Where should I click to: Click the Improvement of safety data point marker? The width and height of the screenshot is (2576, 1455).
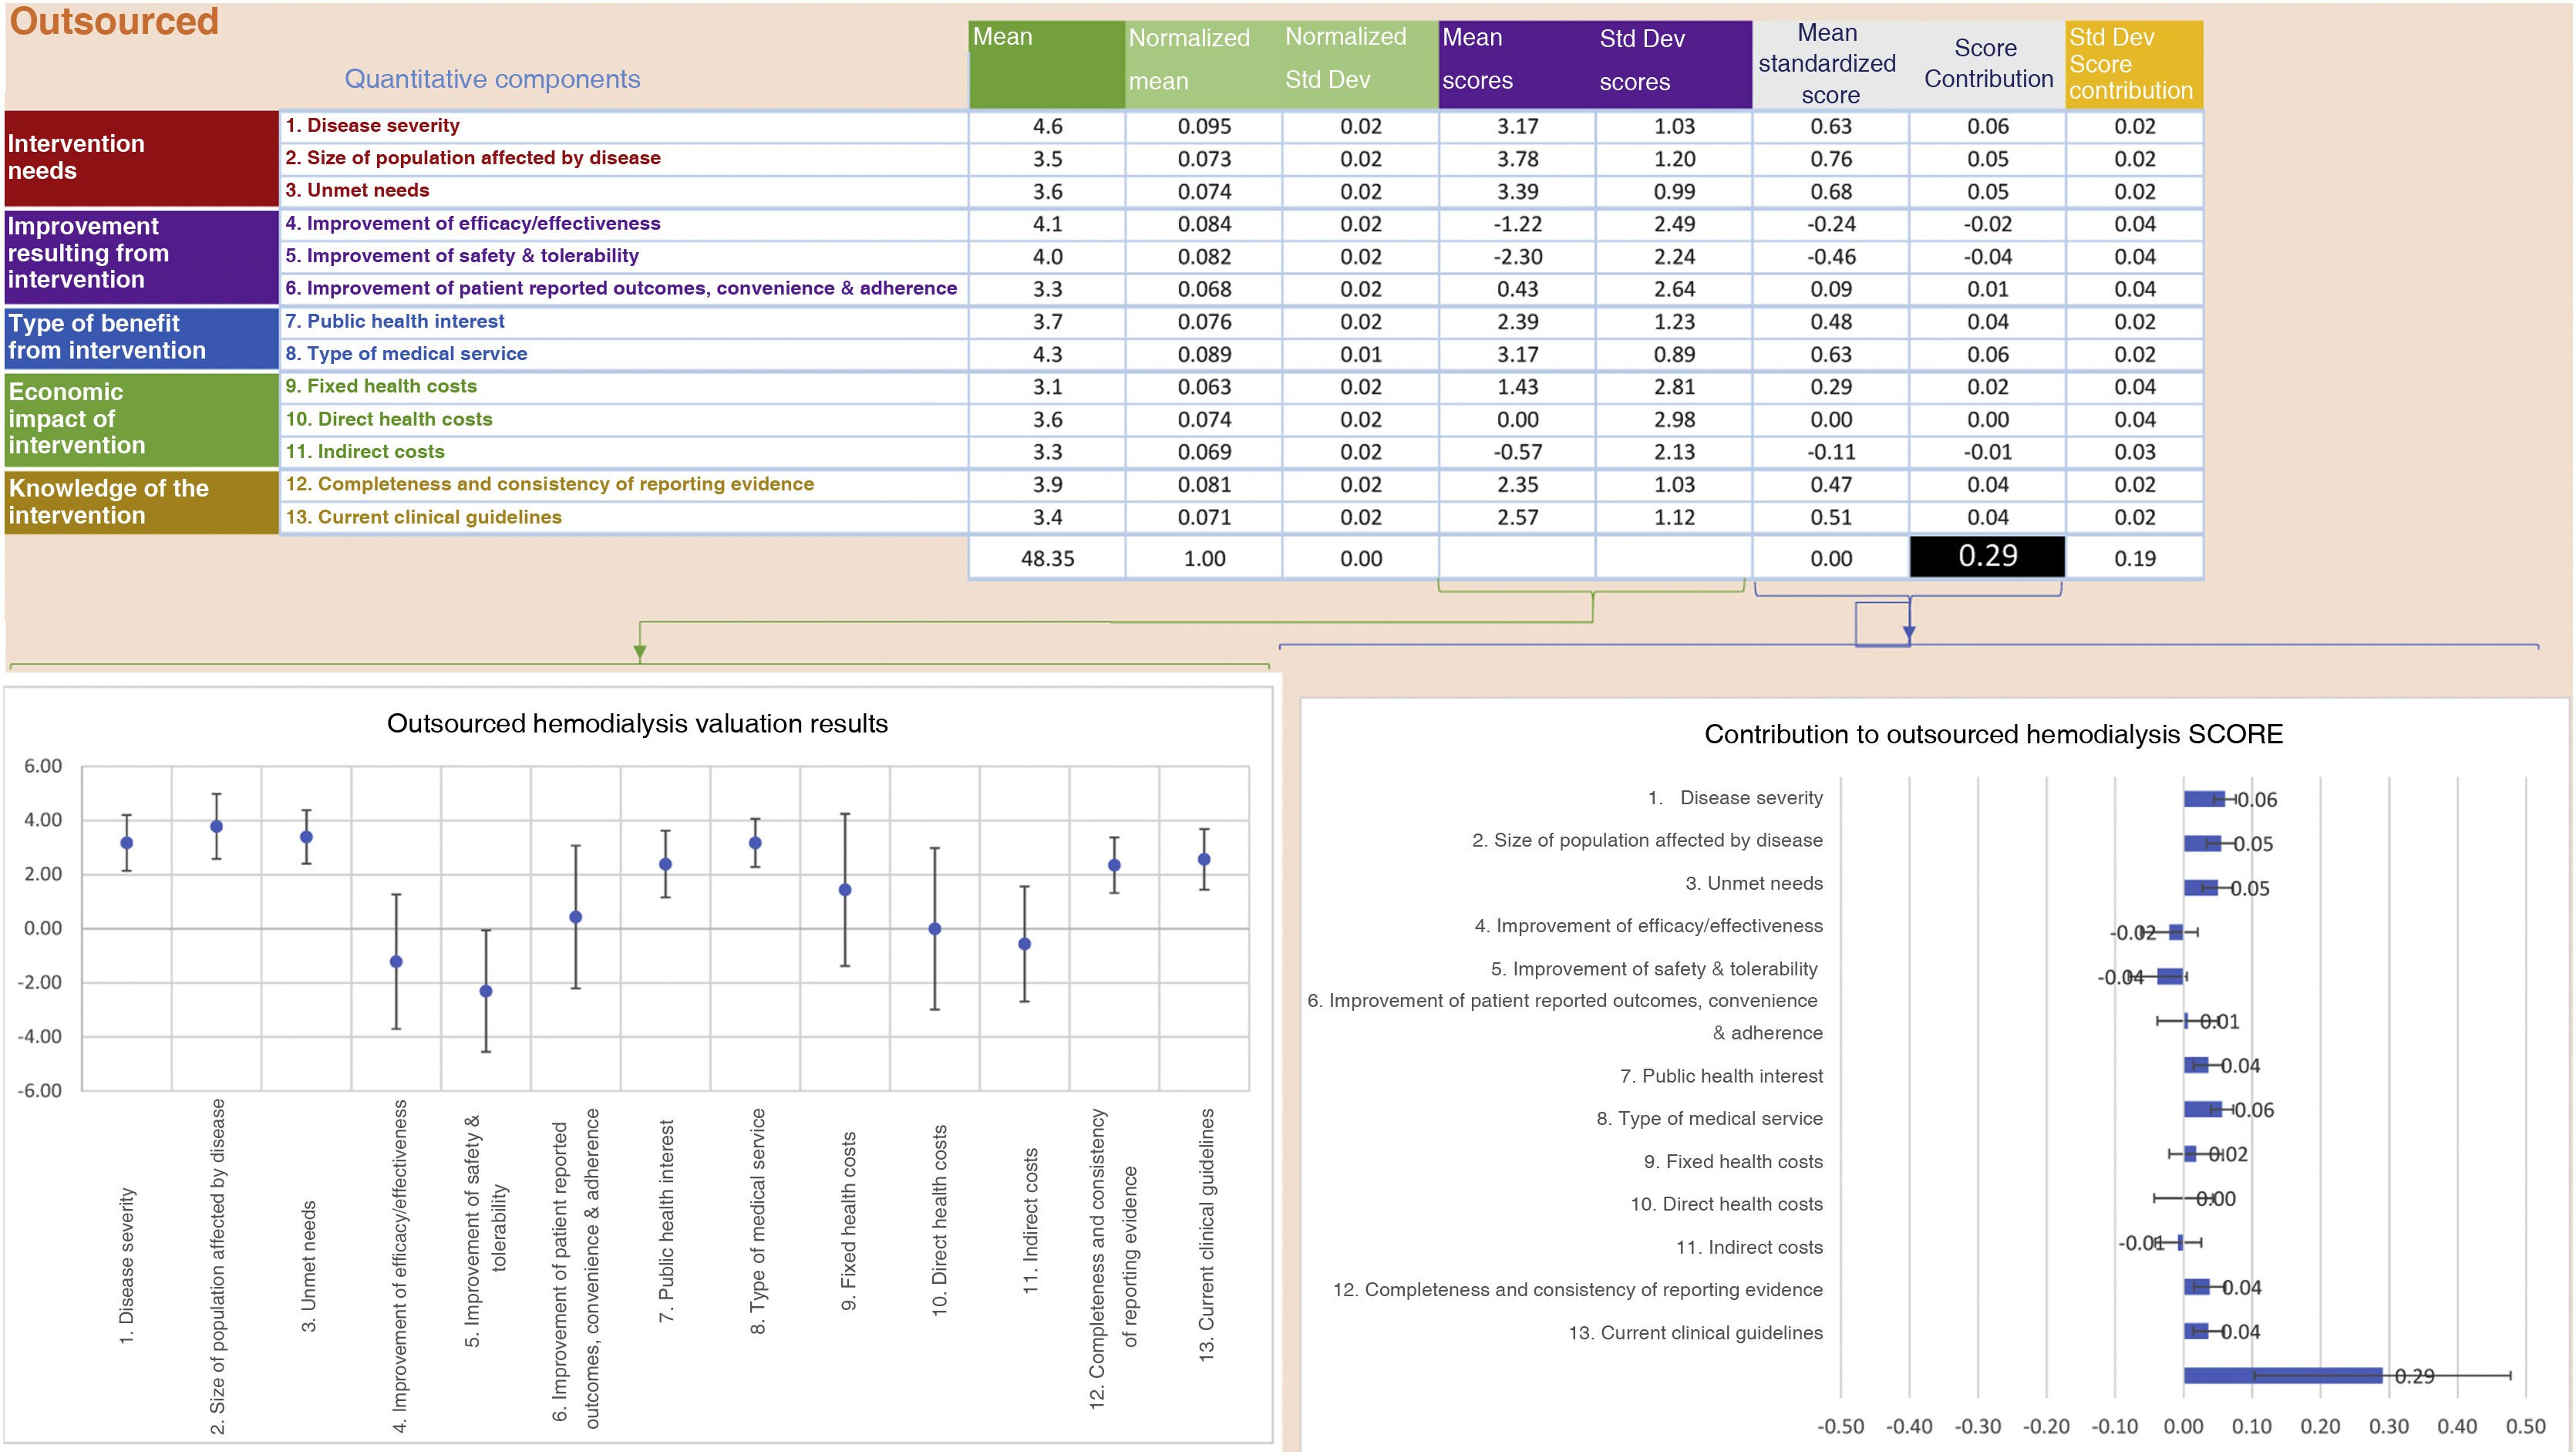(x=486, y=991)
